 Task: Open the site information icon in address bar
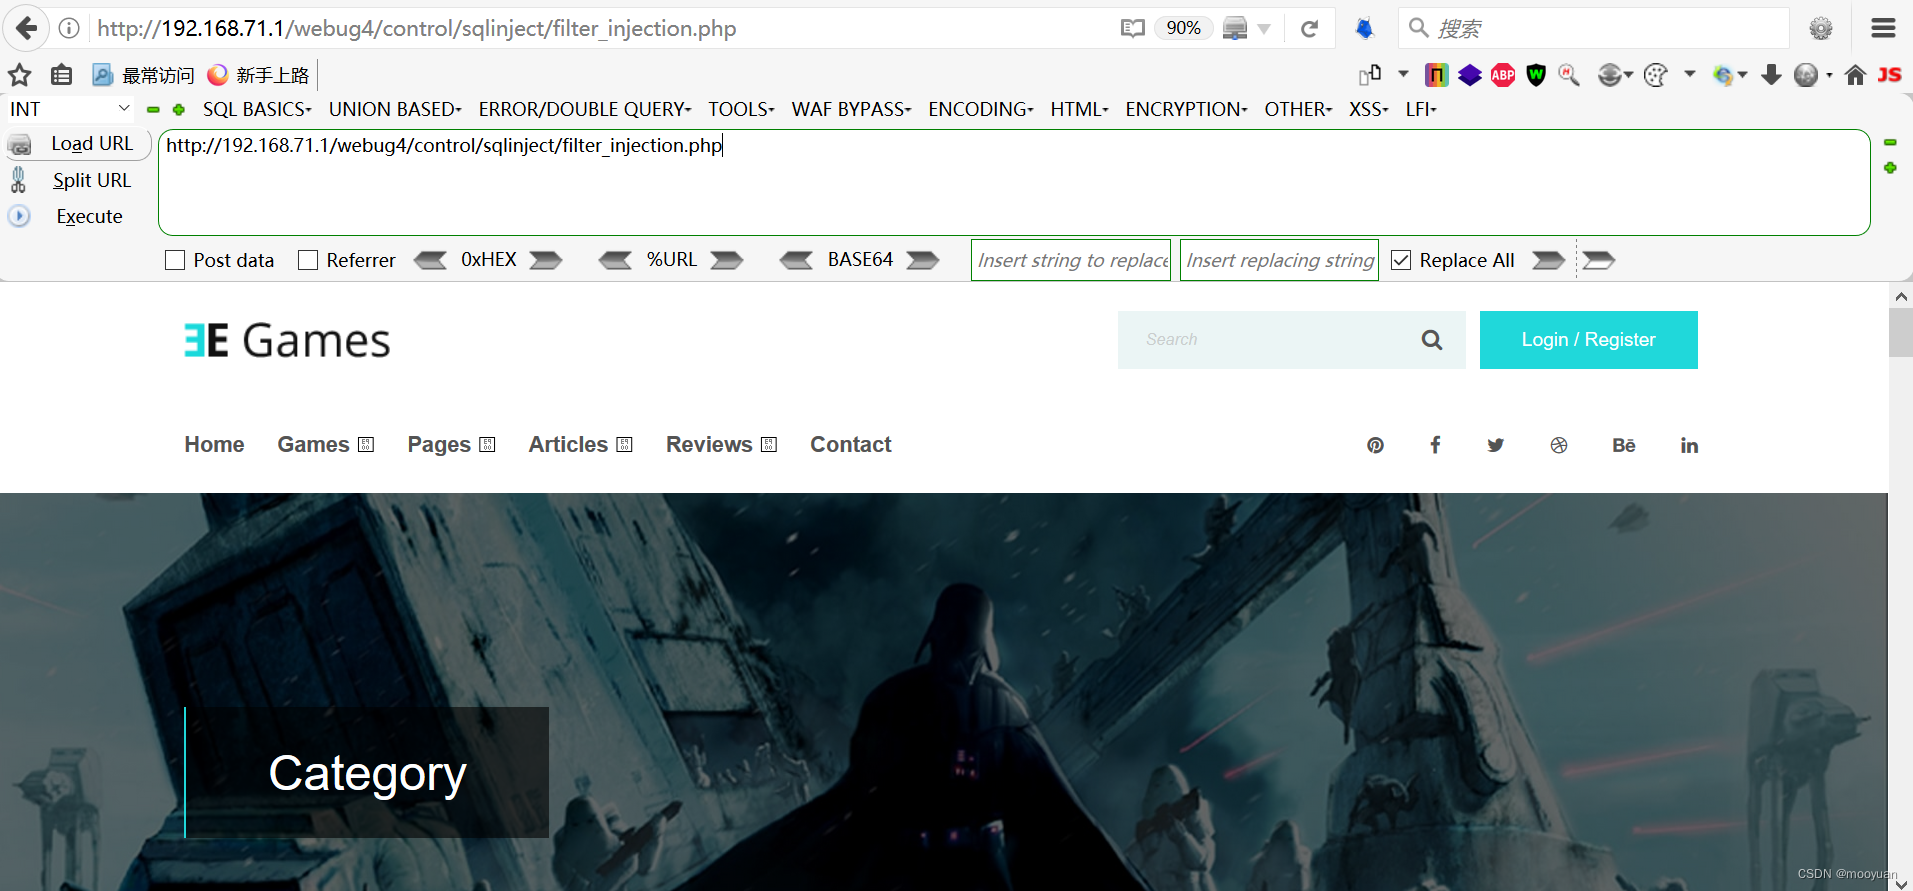click(x=69, y=28)
